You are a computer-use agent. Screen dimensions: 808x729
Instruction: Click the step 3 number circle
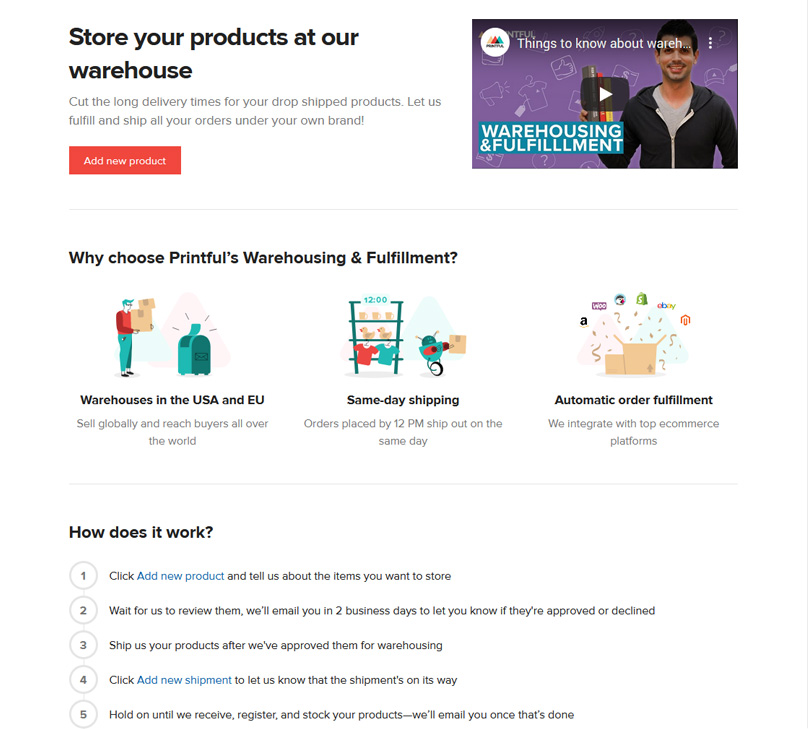coord(83,645)
